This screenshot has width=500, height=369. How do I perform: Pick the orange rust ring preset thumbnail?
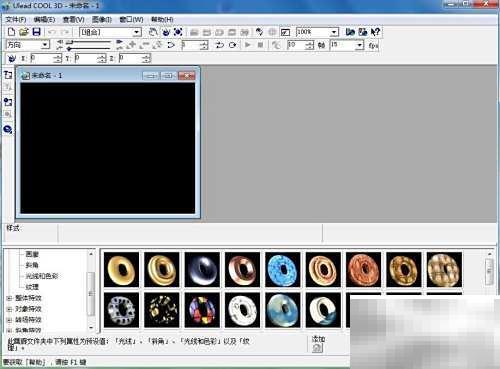pyautogui.click(x=363, y=269)
